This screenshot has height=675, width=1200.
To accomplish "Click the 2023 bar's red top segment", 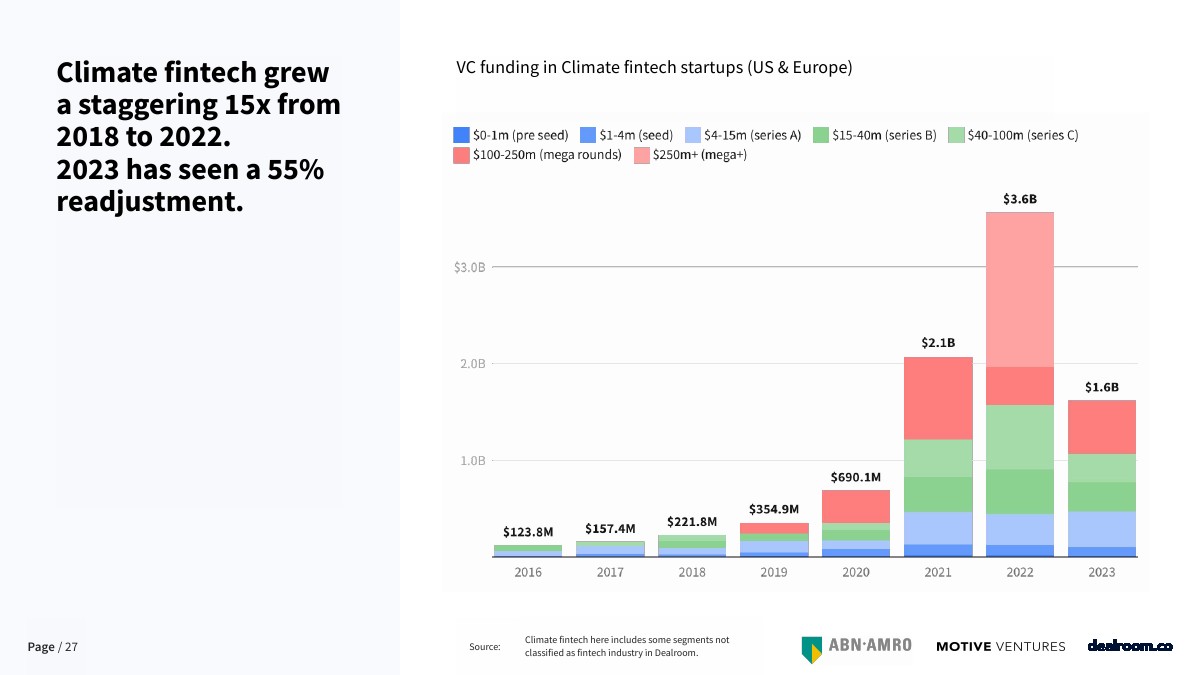I will pyautogui.click(x=1101, y=427).
